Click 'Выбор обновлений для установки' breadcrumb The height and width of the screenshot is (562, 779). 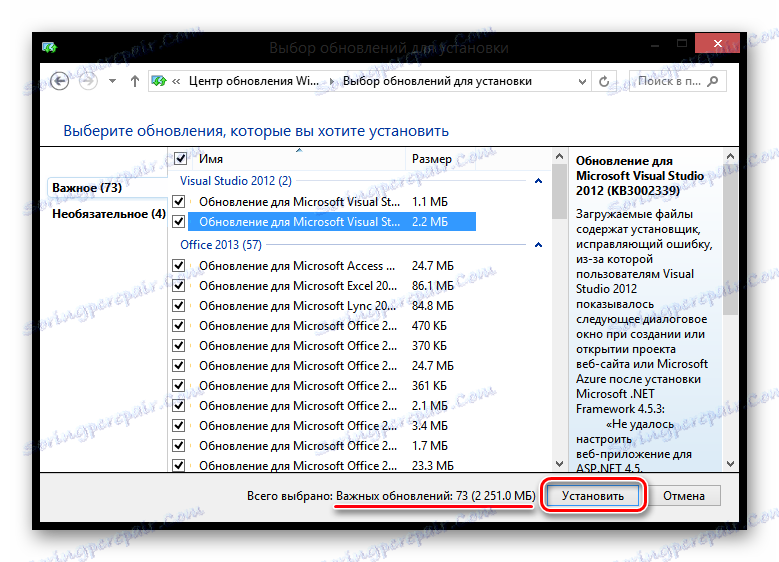[437, 81]
